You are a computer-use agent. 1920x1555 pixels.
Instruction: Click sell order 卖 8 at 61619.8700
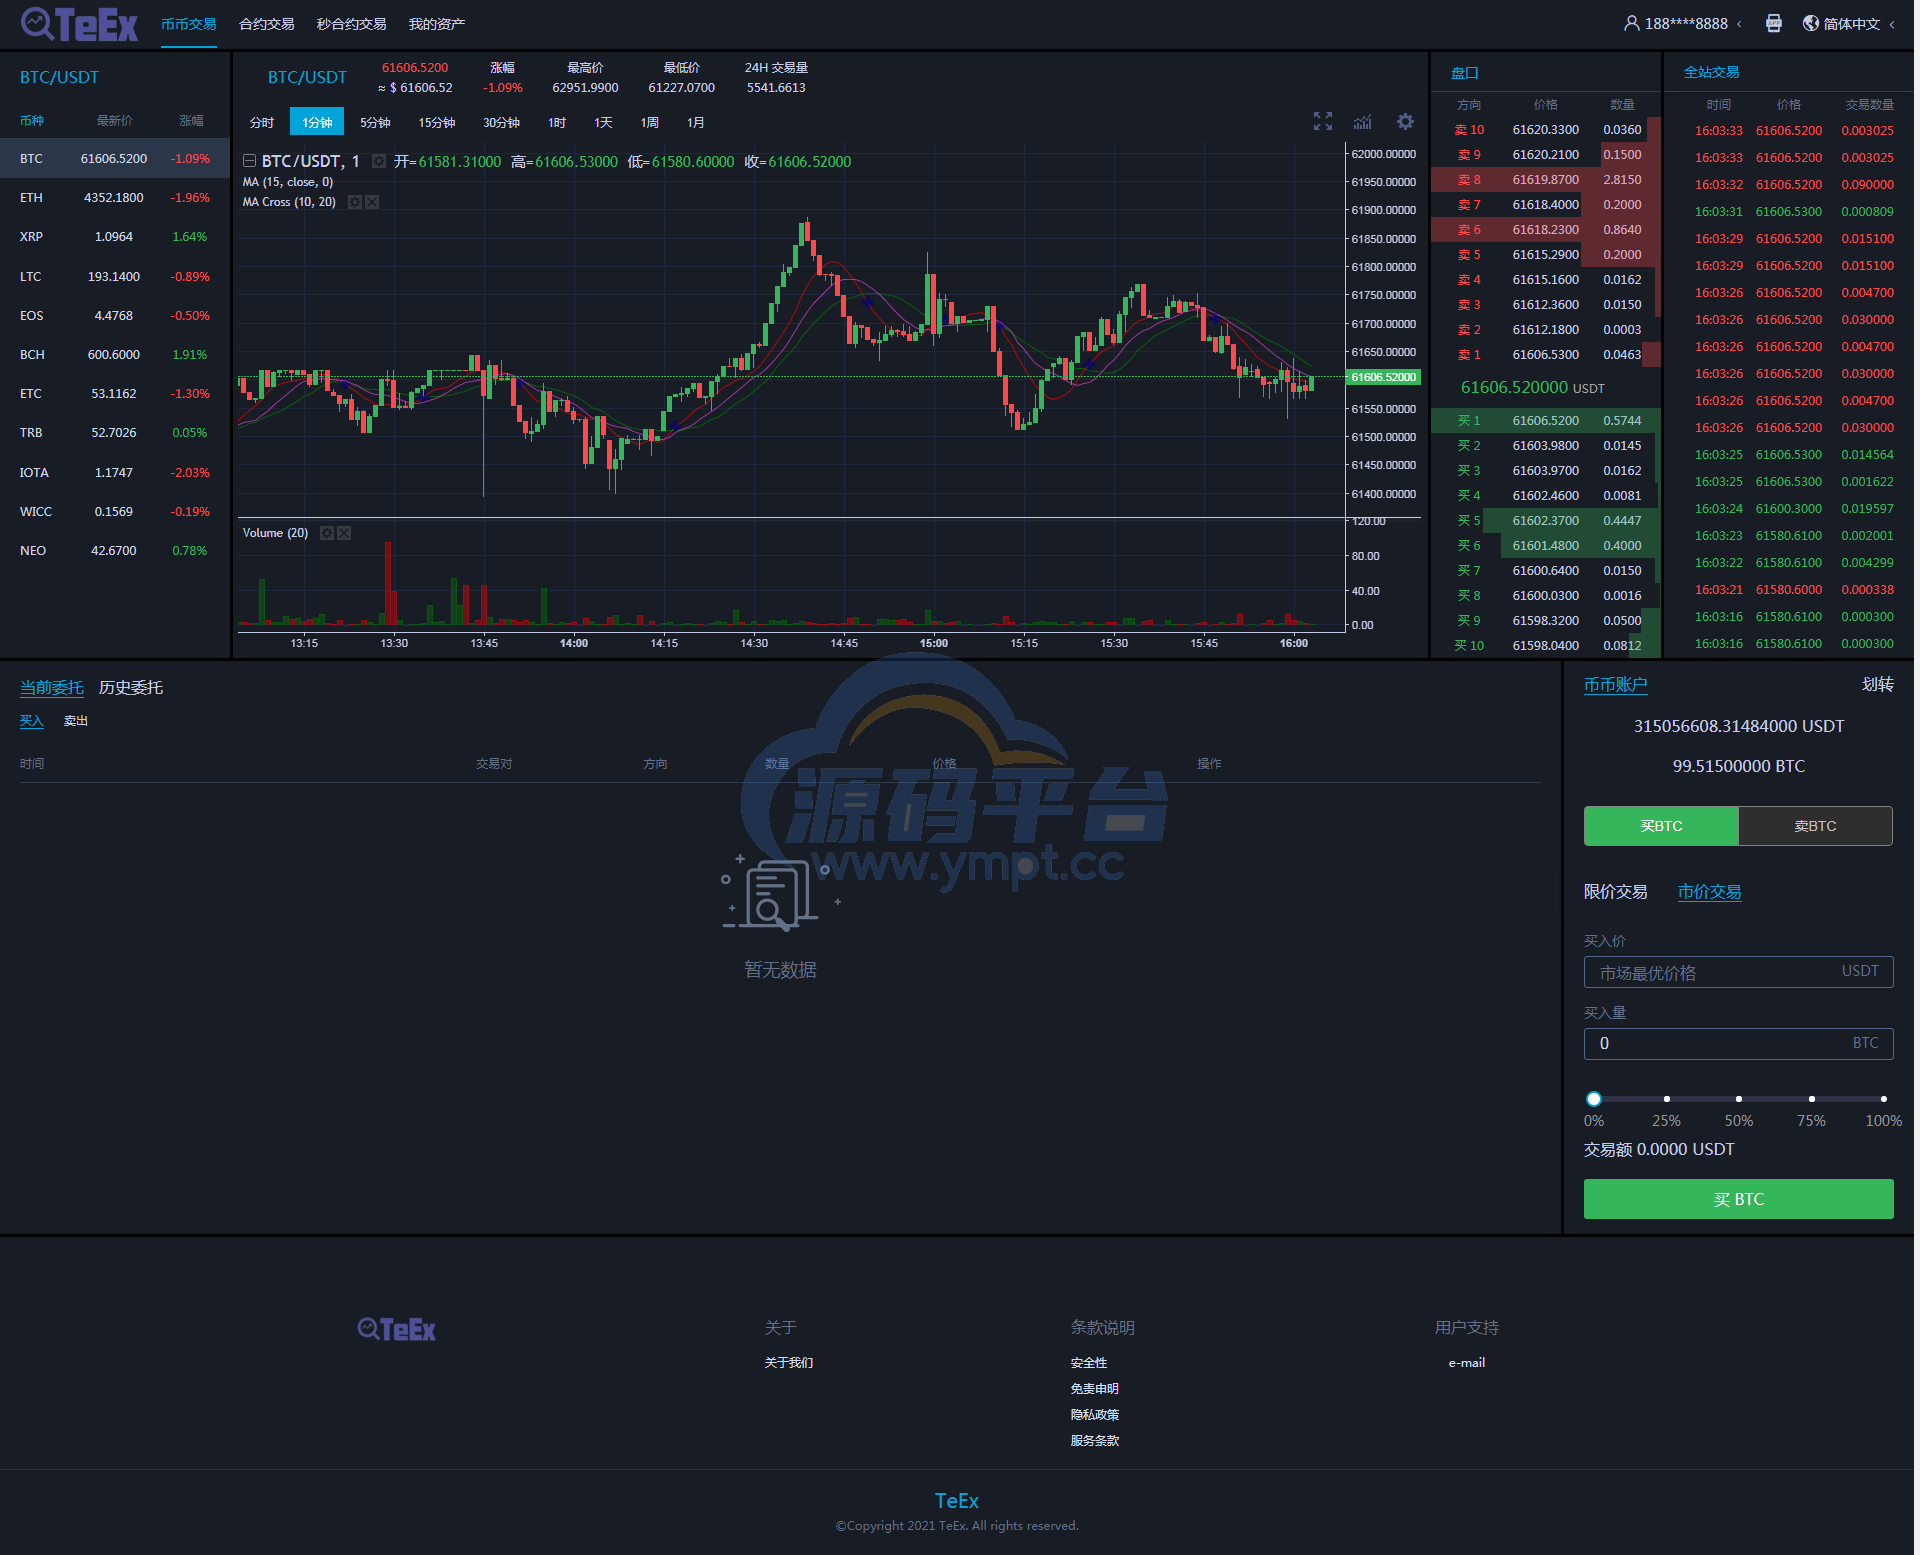1546,180
